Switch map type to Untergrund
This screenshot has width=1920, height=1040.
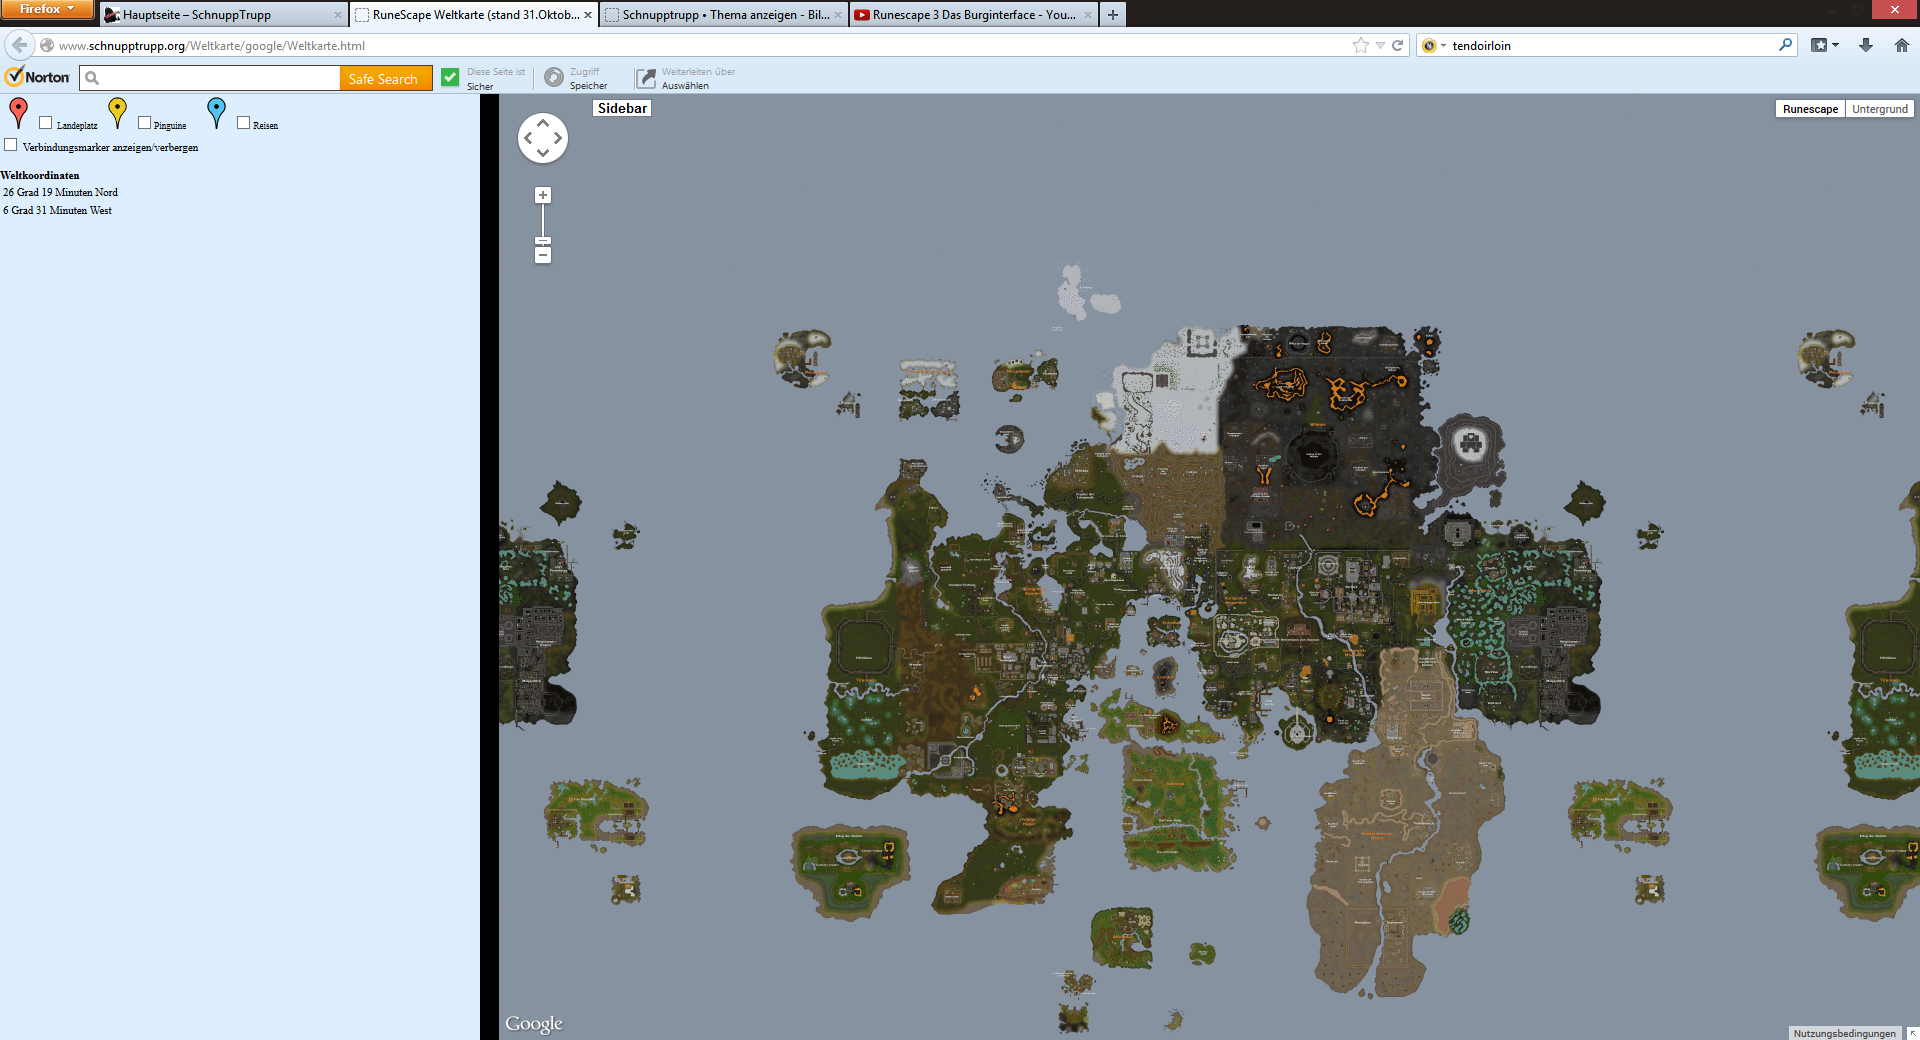coord(1879,109)
